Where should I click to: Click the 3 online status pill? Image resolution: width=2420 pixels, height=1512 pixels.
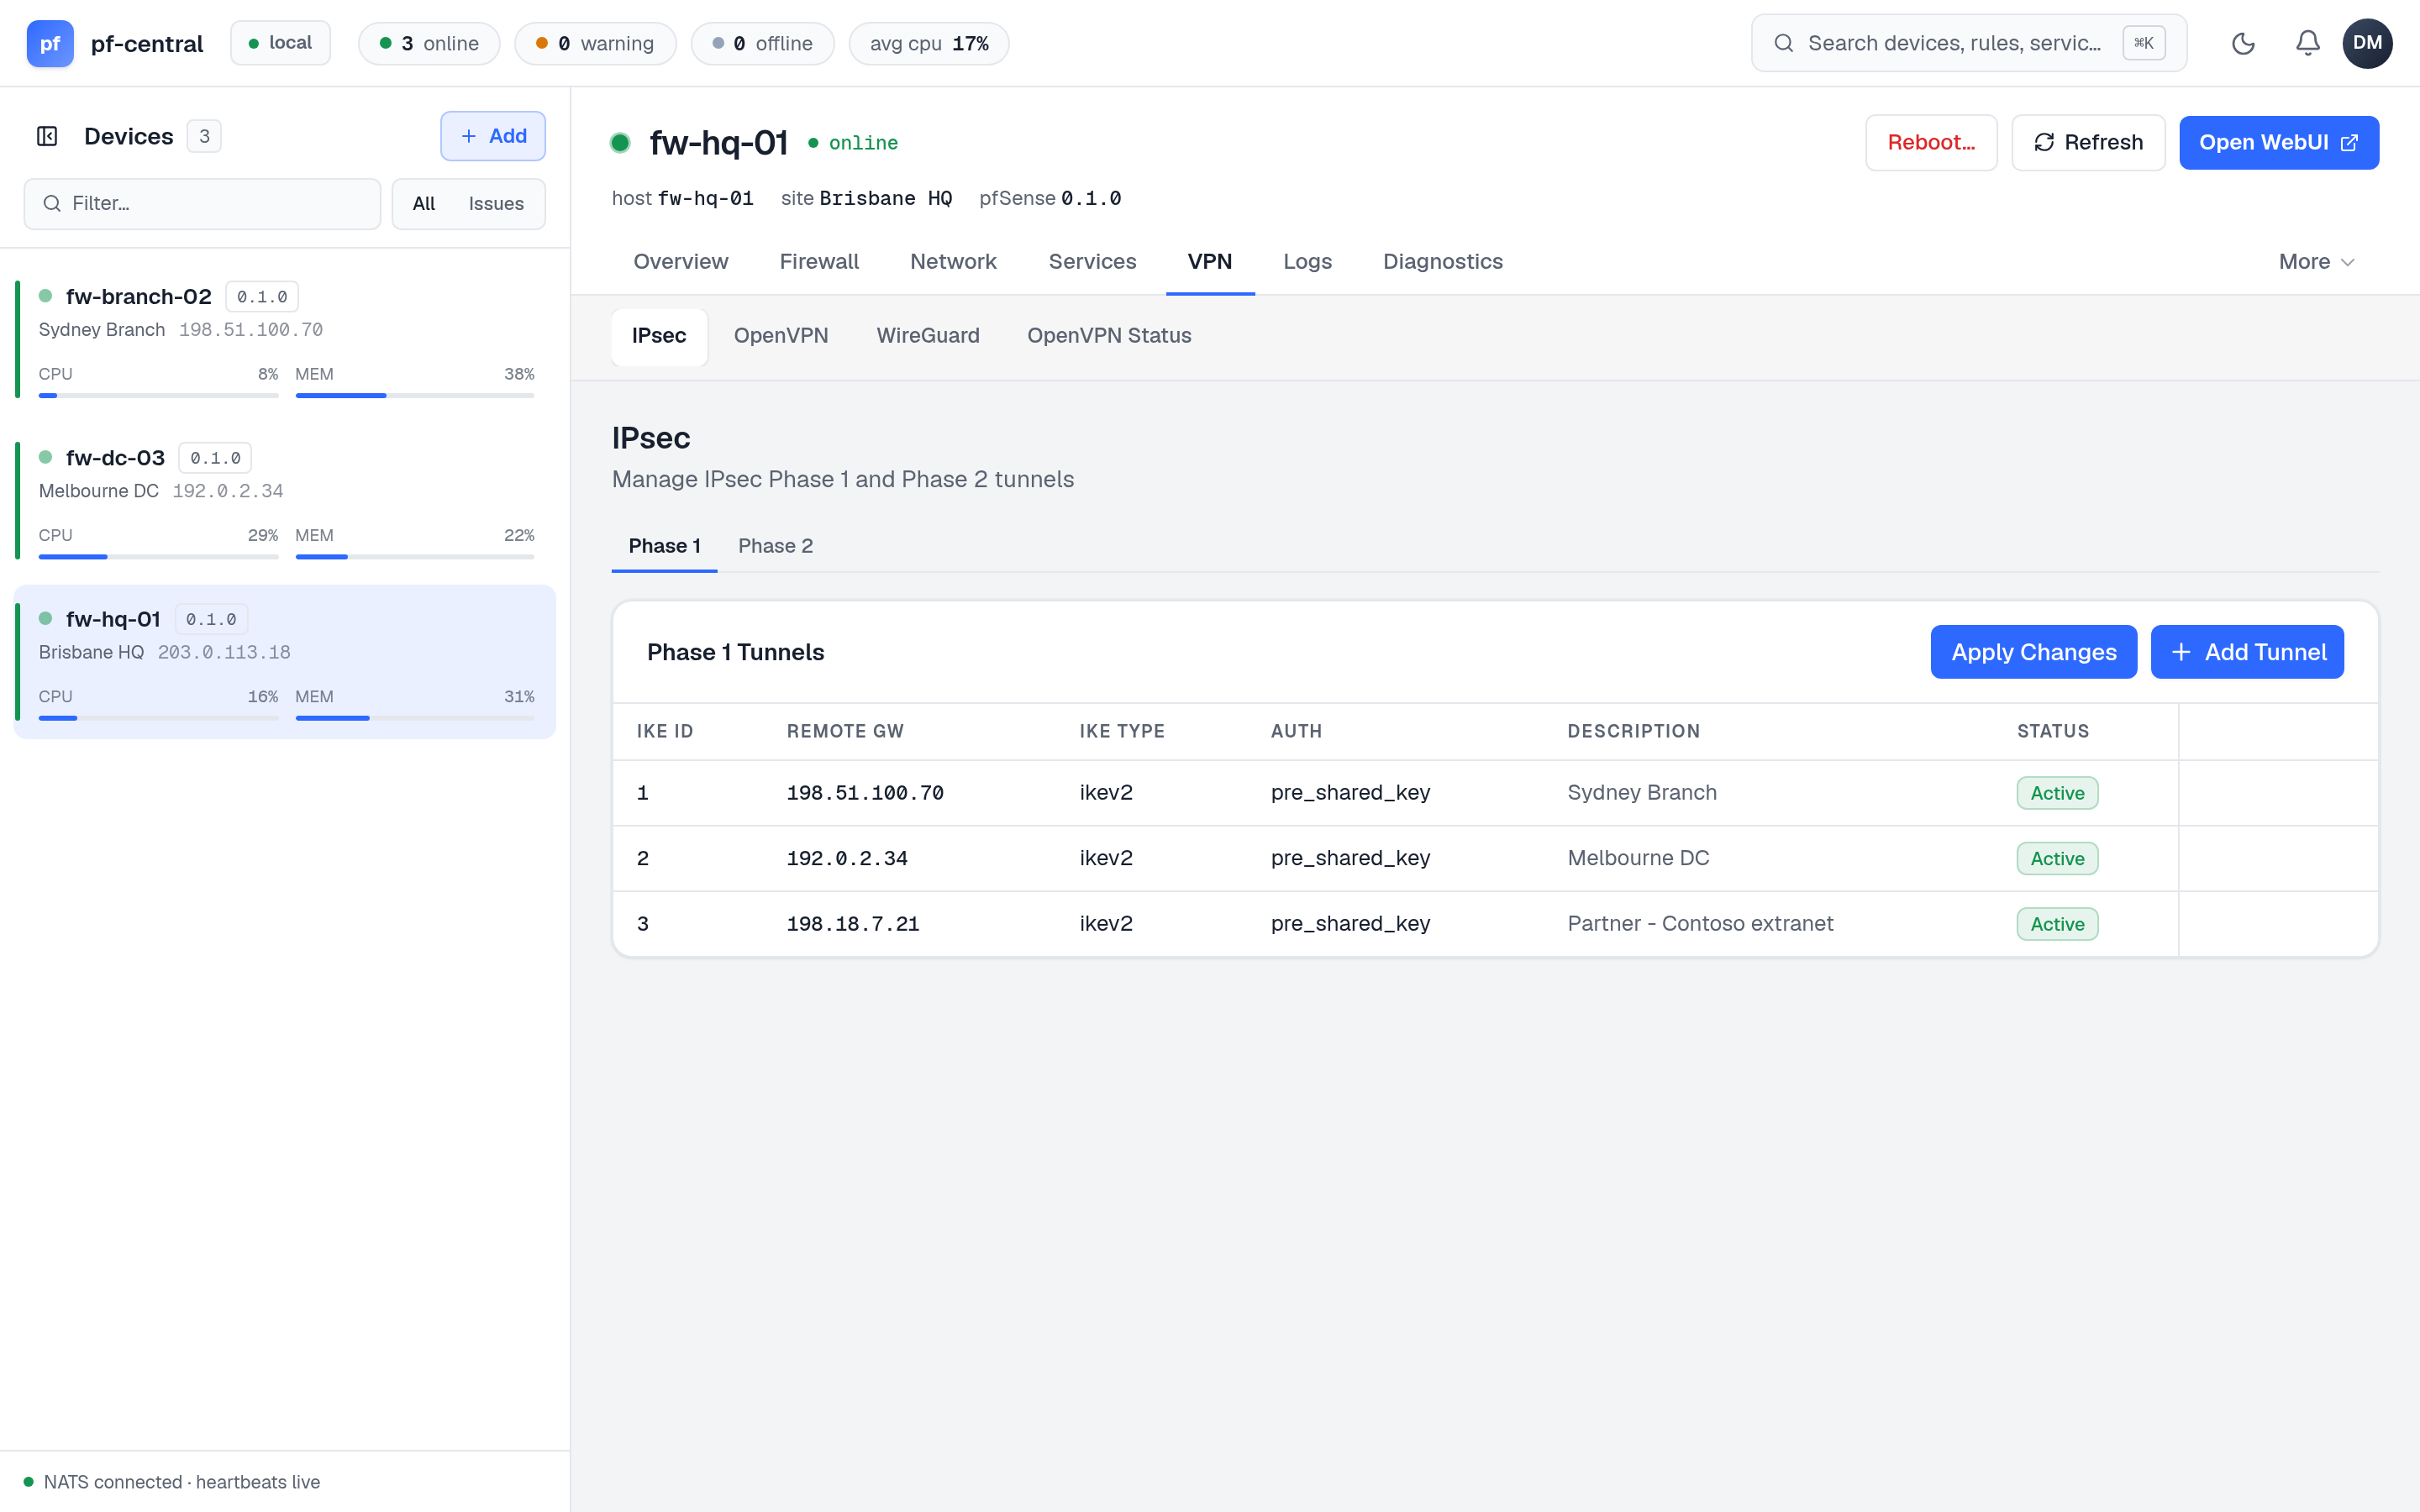pos(429,43)
